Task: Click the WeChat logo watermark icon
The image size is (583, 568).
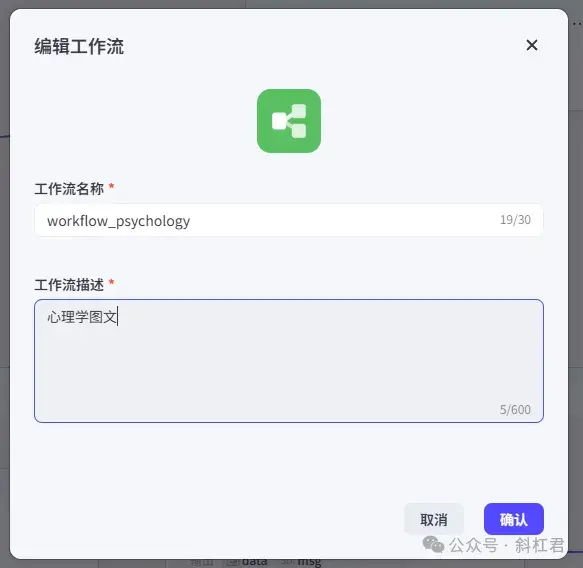Action: [434, 545]
